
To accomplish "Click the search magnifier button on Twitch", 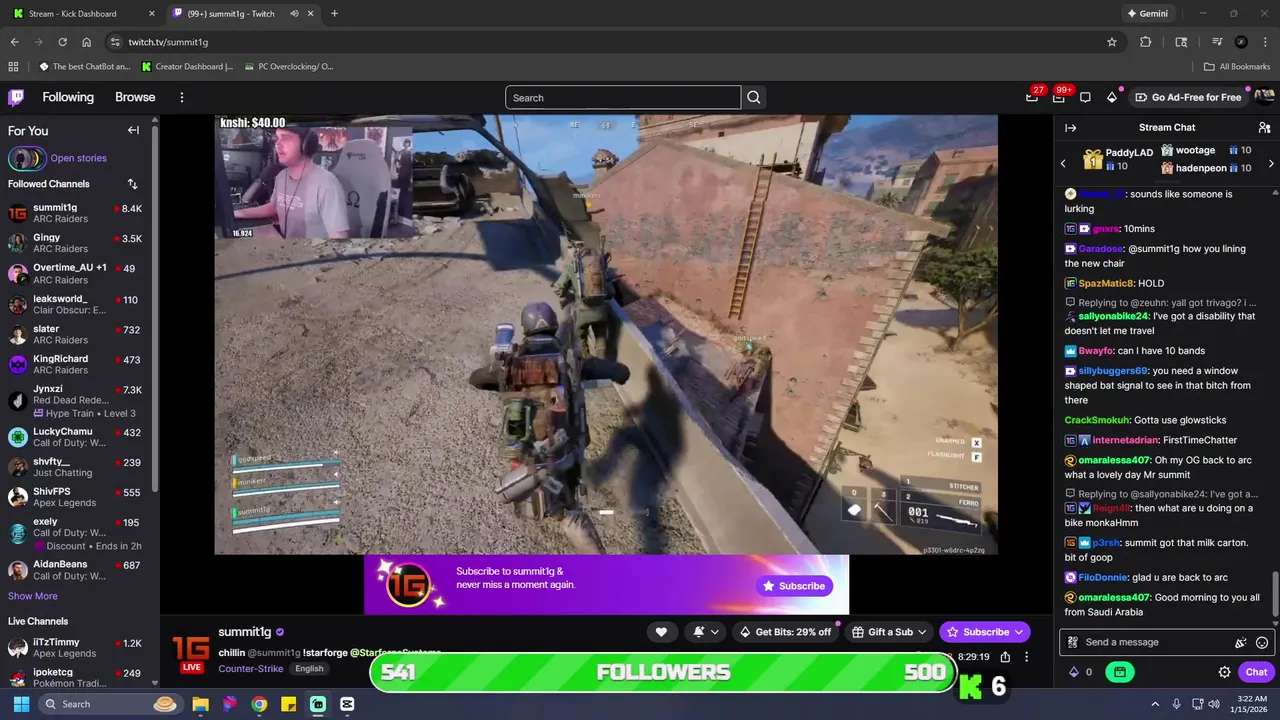I will (754, 97).
